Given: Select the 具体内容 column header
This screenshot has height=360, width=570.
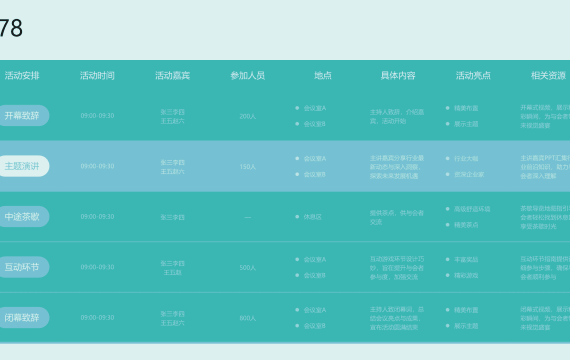Looking at the screenshot, I should (398, 76).
